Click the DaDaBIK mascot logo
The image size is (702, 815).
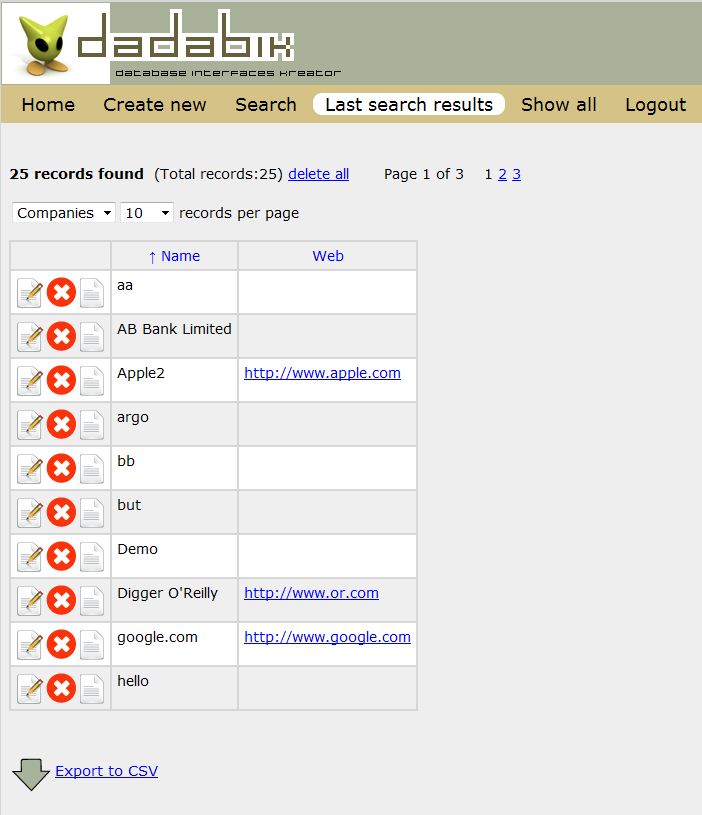[44, 44]
